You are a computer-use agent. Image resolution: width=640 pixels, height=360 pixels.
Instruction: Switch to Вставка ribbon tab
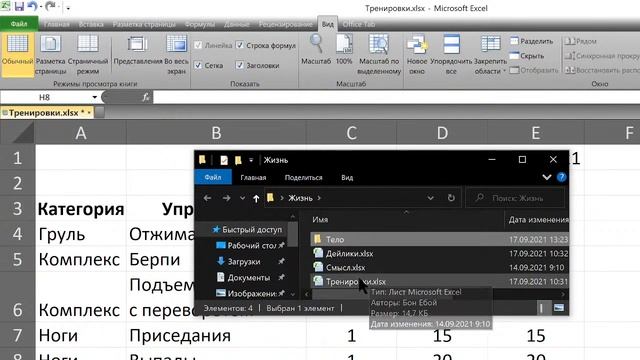click(91, 24)
